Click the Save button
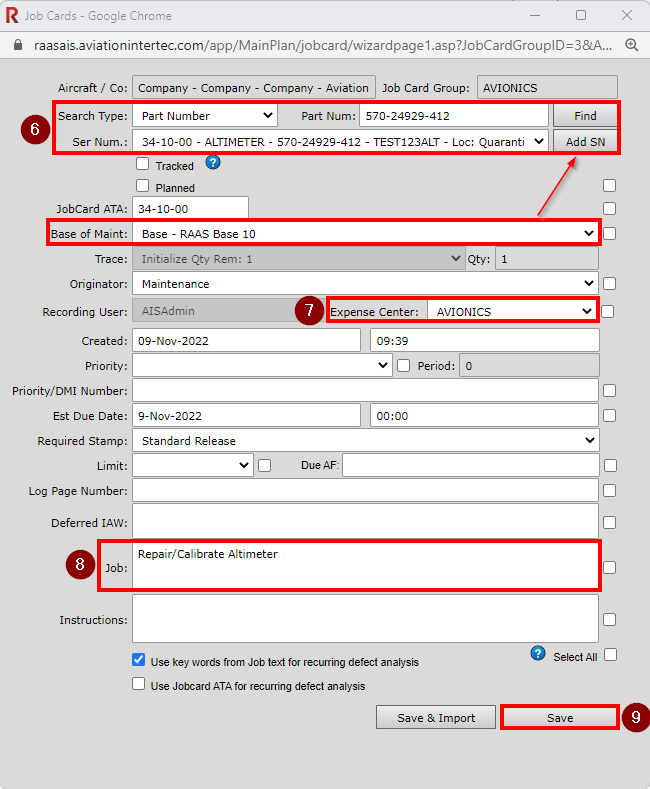 [x=559, y=718]
